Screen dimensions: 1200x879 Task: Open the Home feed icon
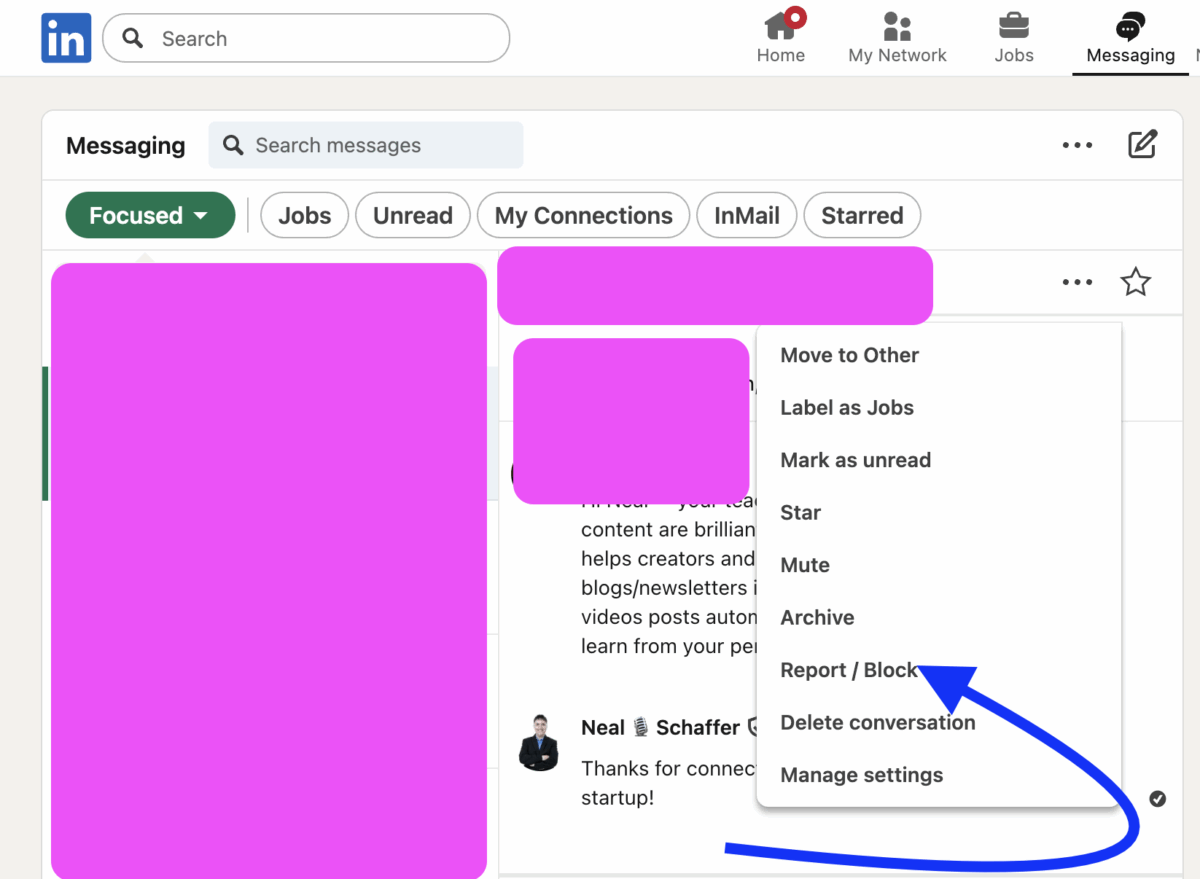click(x=780, y=27)
